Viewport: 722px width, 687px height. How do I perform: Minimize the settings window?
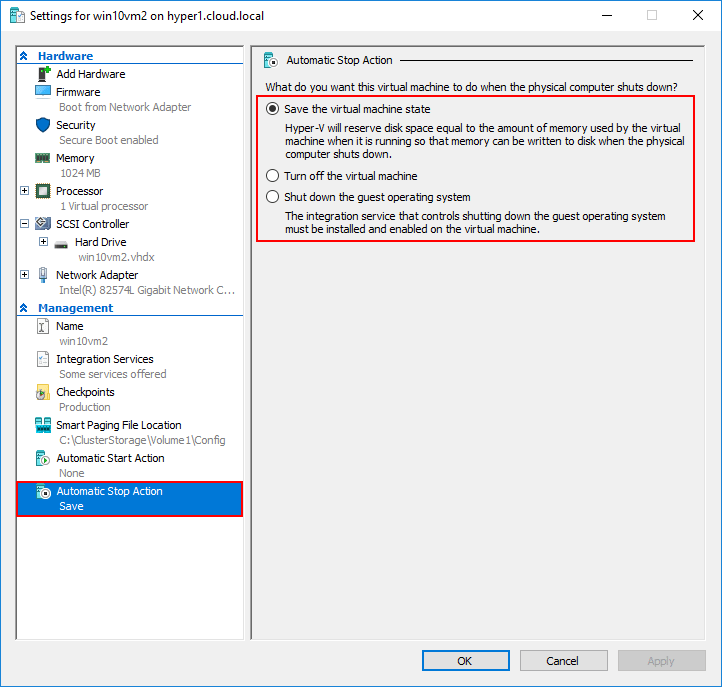pyautogui.click(x=607, y=15)
